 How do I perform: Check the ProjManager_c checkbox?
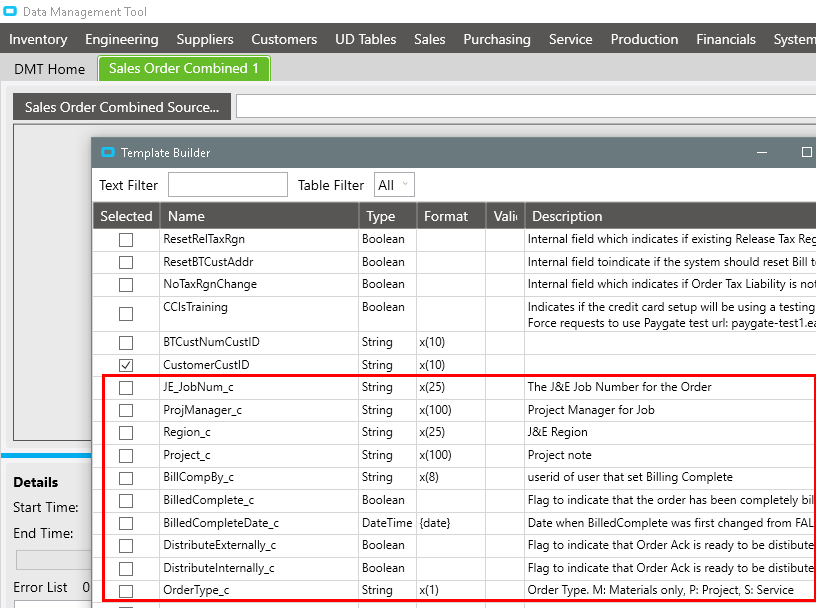pos(126,410)
